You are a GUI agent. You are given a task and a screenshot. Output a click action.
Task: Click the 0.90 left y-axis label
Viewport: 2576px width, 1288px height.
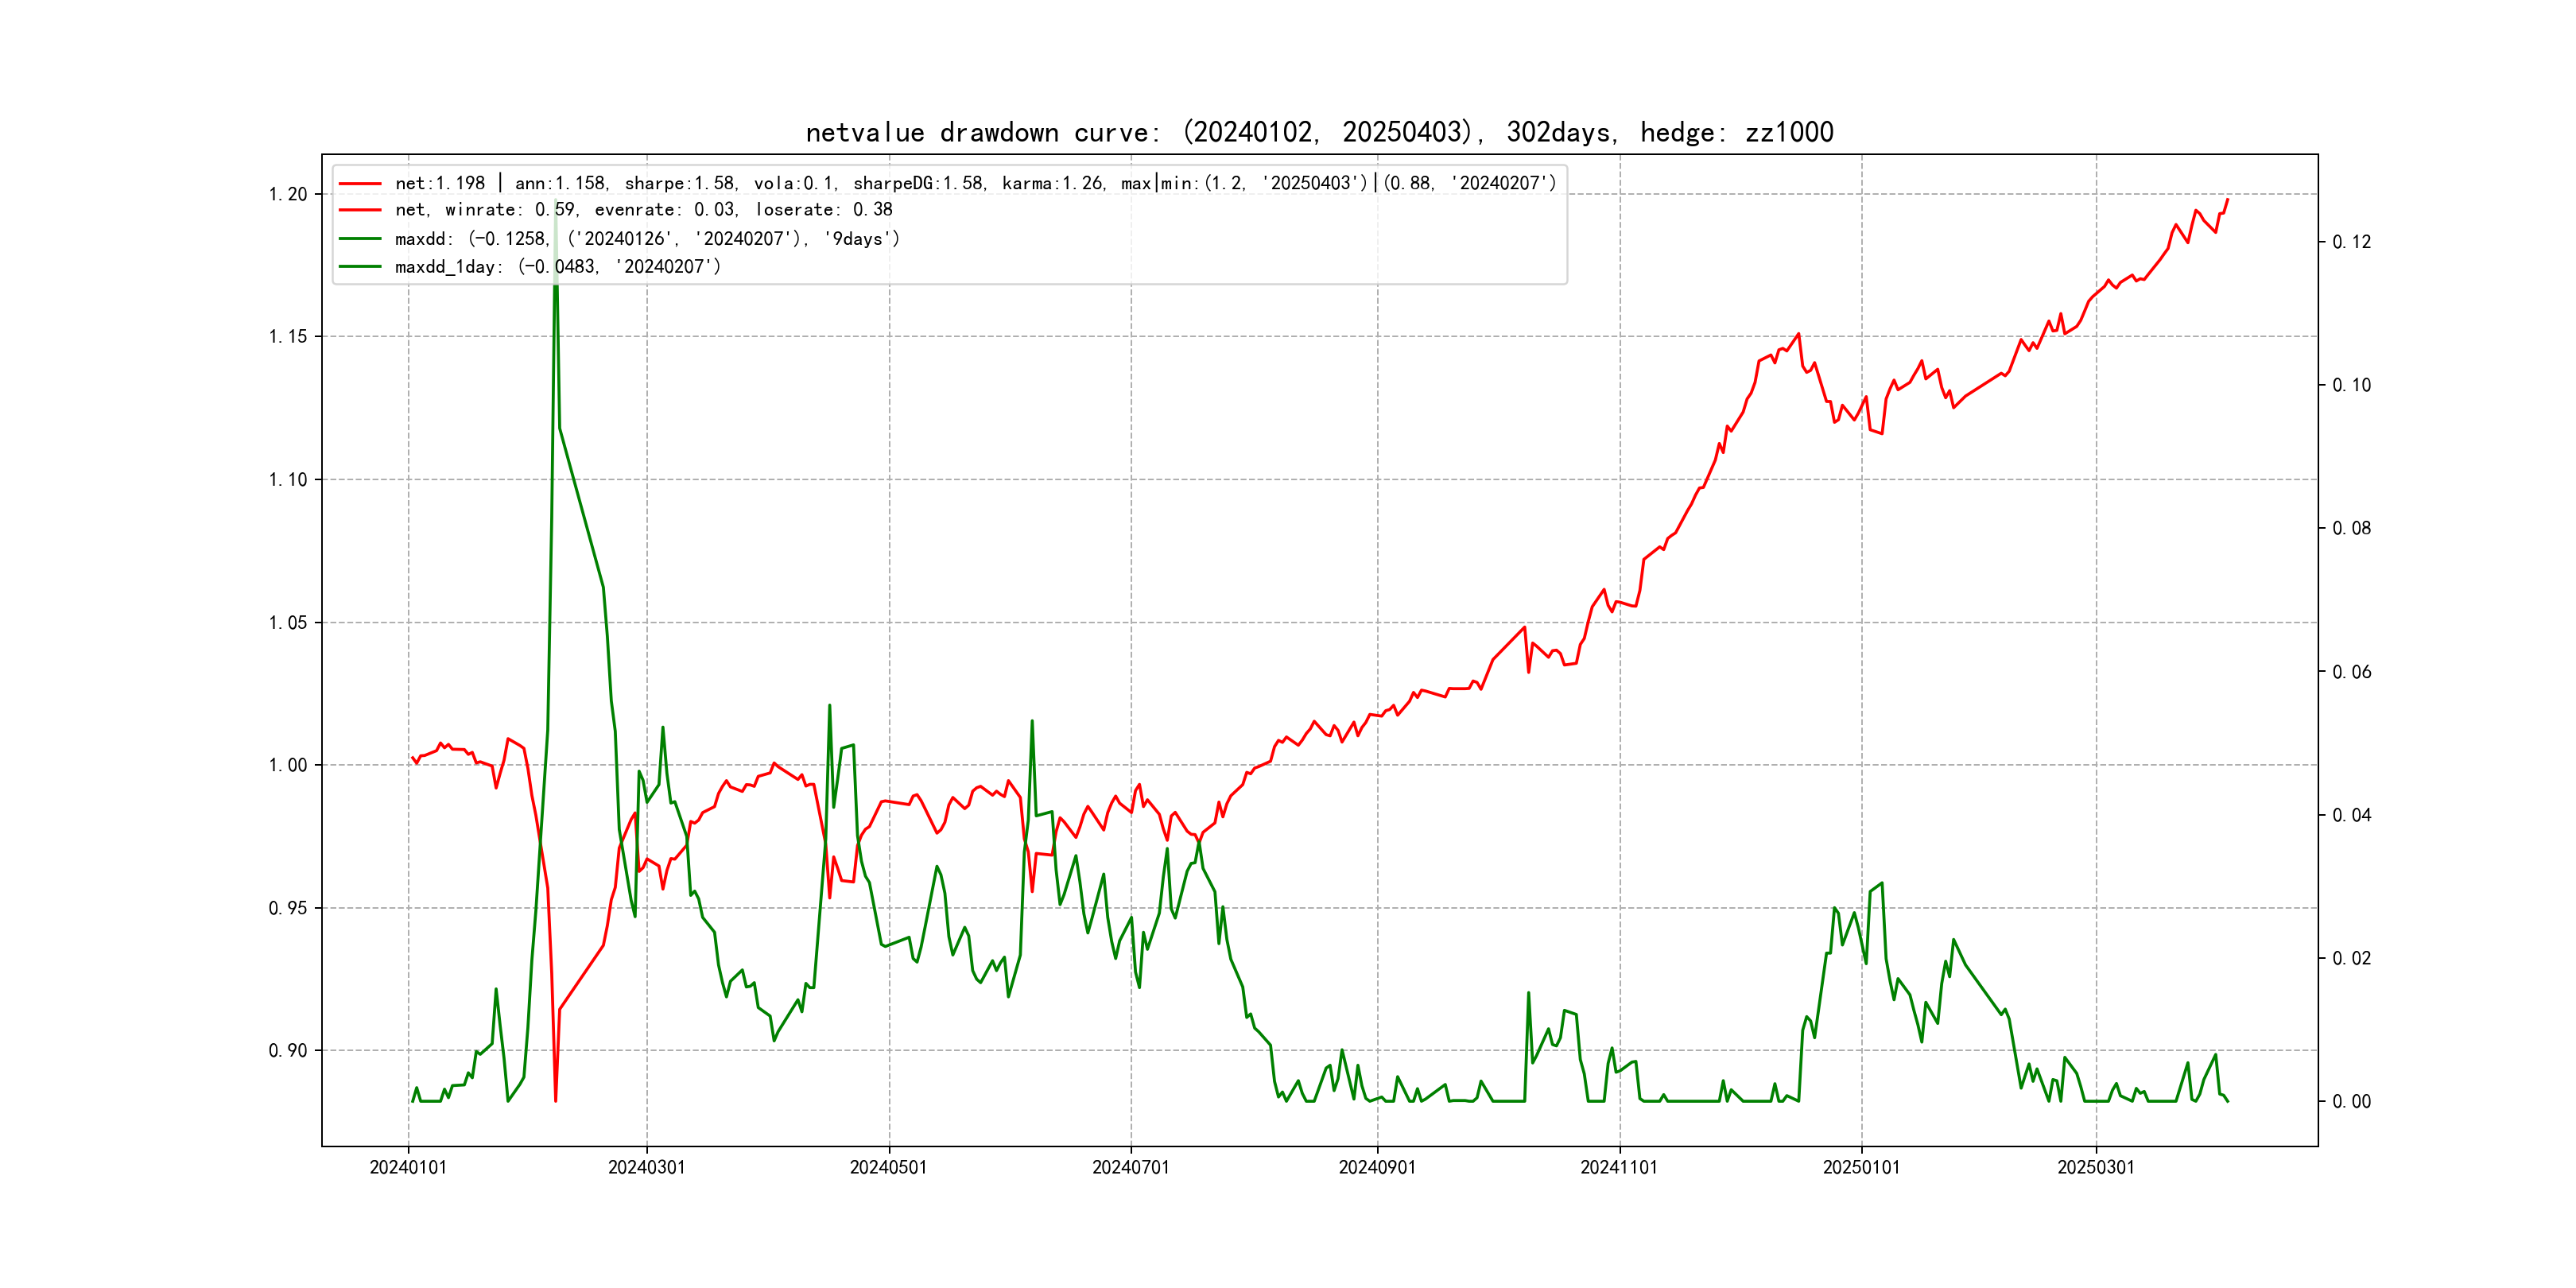click(x=288, y=1051)
